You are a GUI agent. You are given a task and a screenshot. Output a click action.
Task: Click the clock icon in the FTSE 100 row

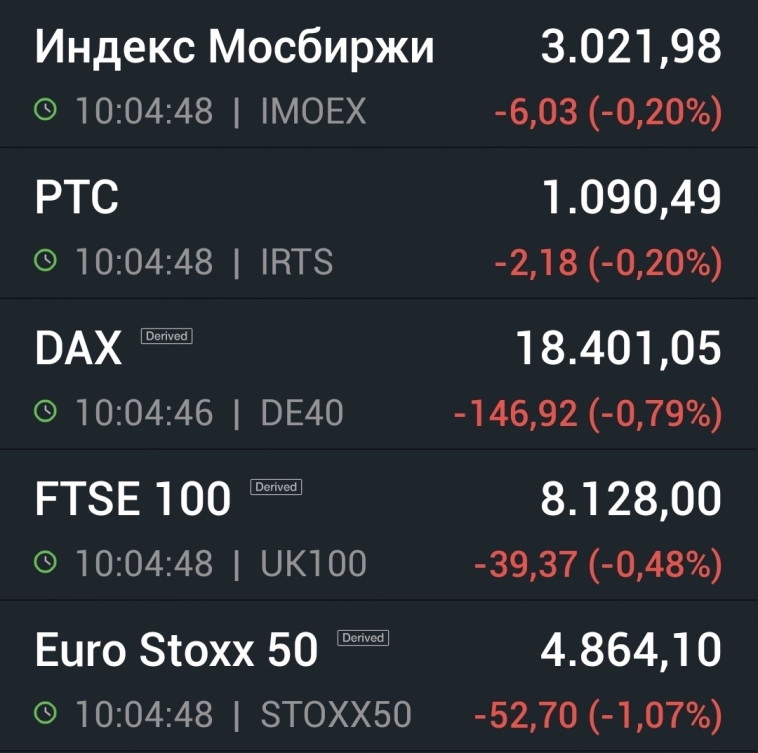point(45,563)
